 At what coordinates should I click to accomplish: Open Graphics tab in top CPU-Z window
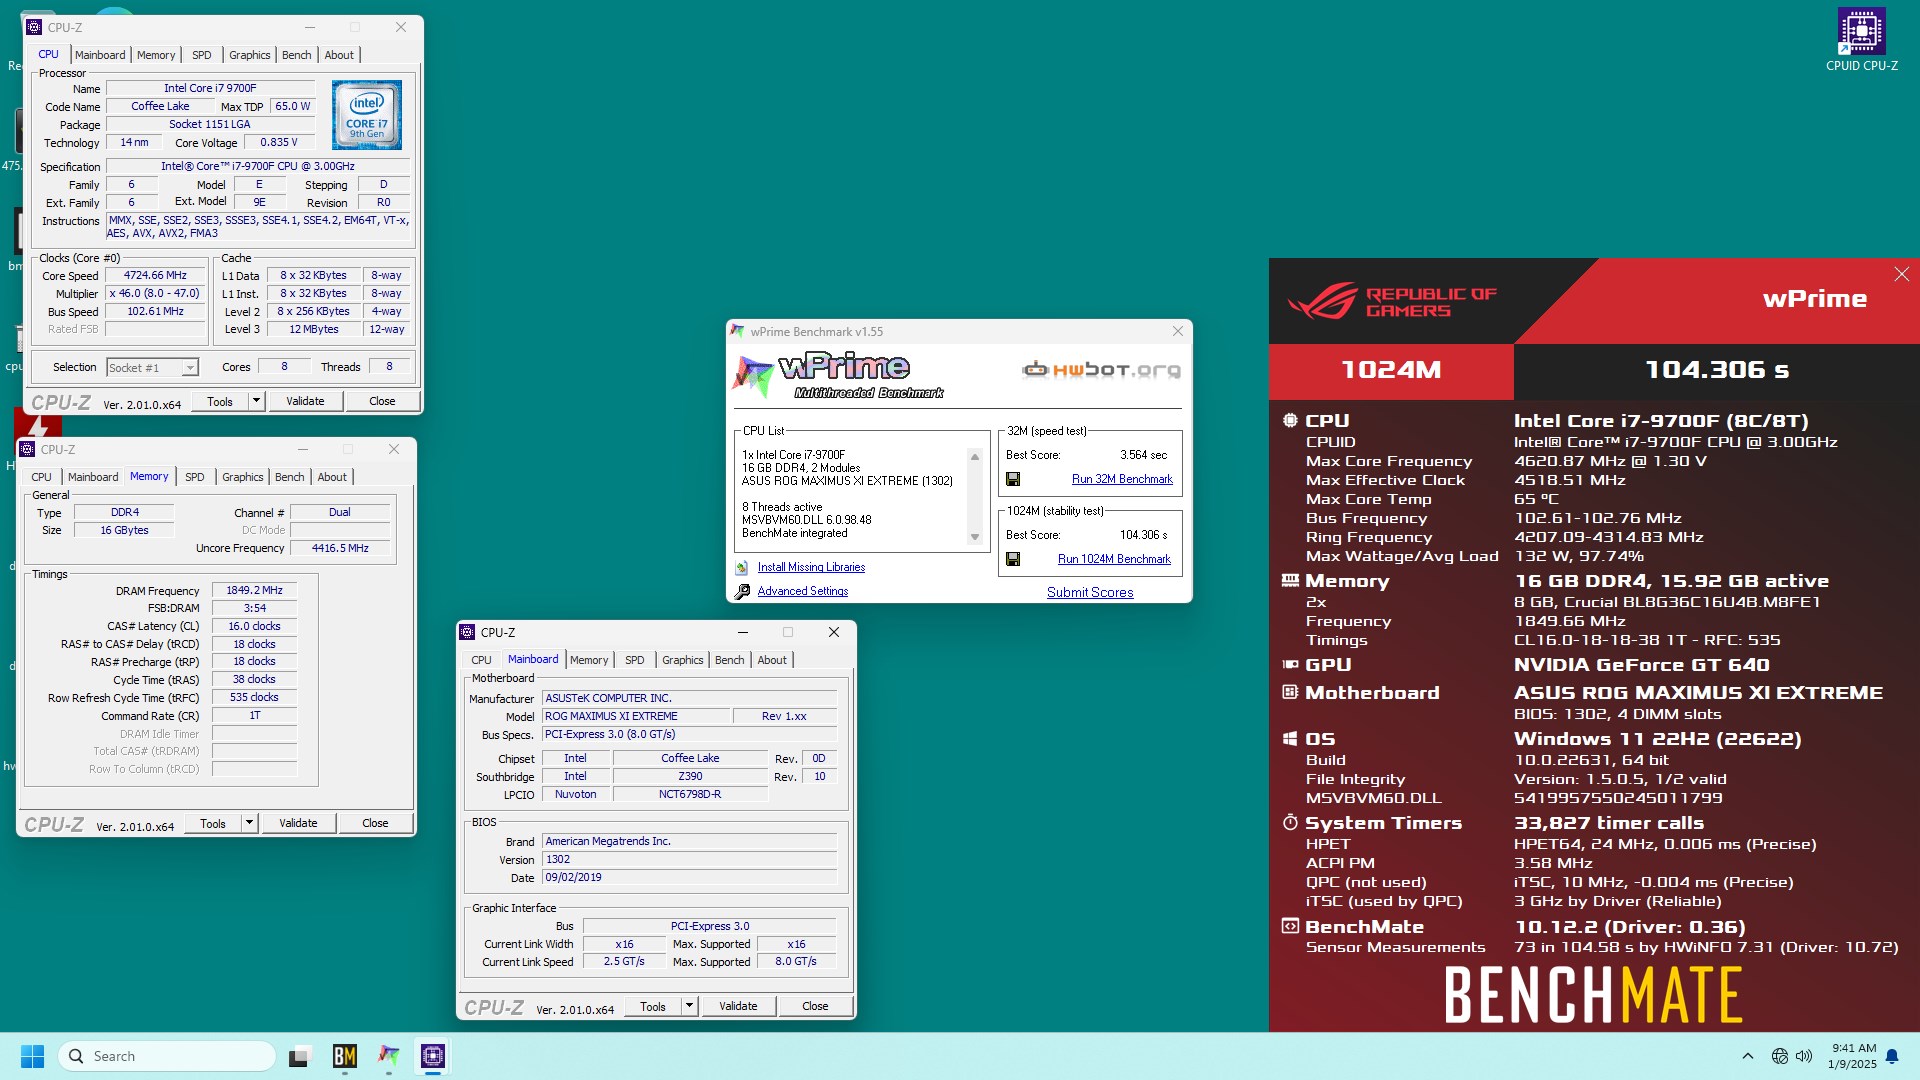click(249, 55)
